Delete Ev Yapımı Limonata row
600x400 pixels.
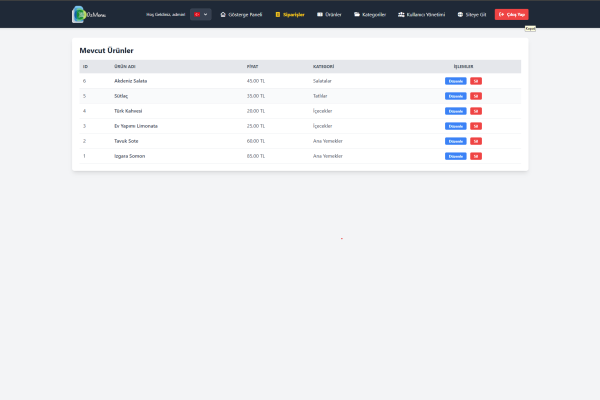(476, 126)
